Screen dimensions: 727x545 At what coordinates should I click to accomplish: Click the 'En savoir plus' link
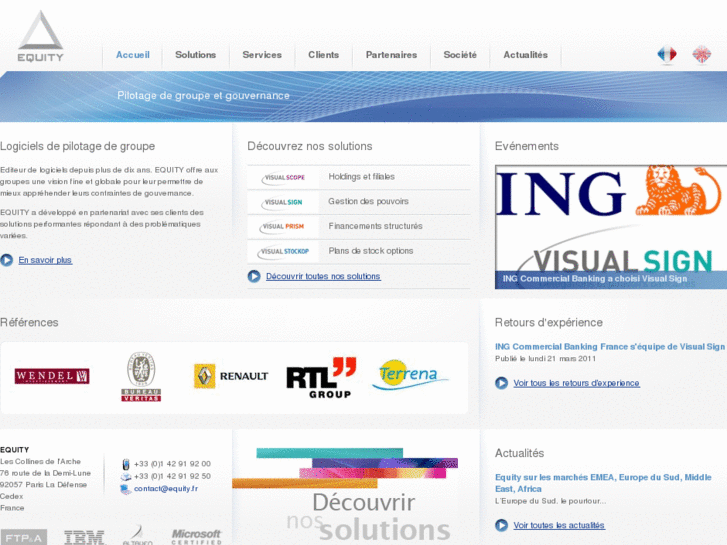point(45,260)
